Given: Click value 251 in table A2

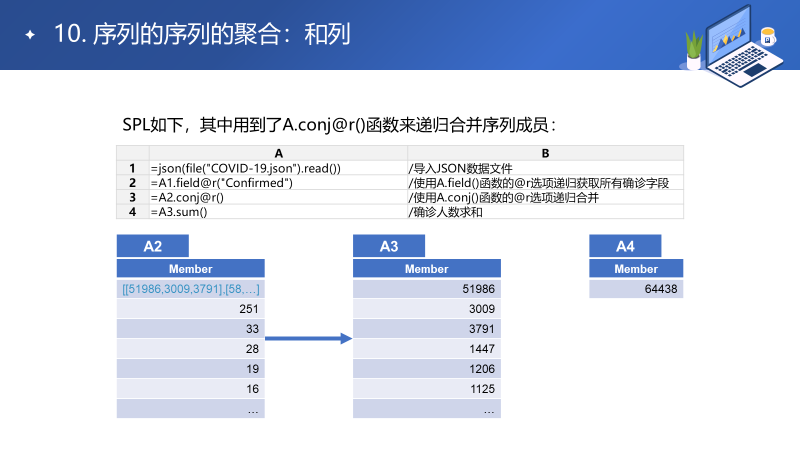Looking at the screenshot, I should 190,309.
